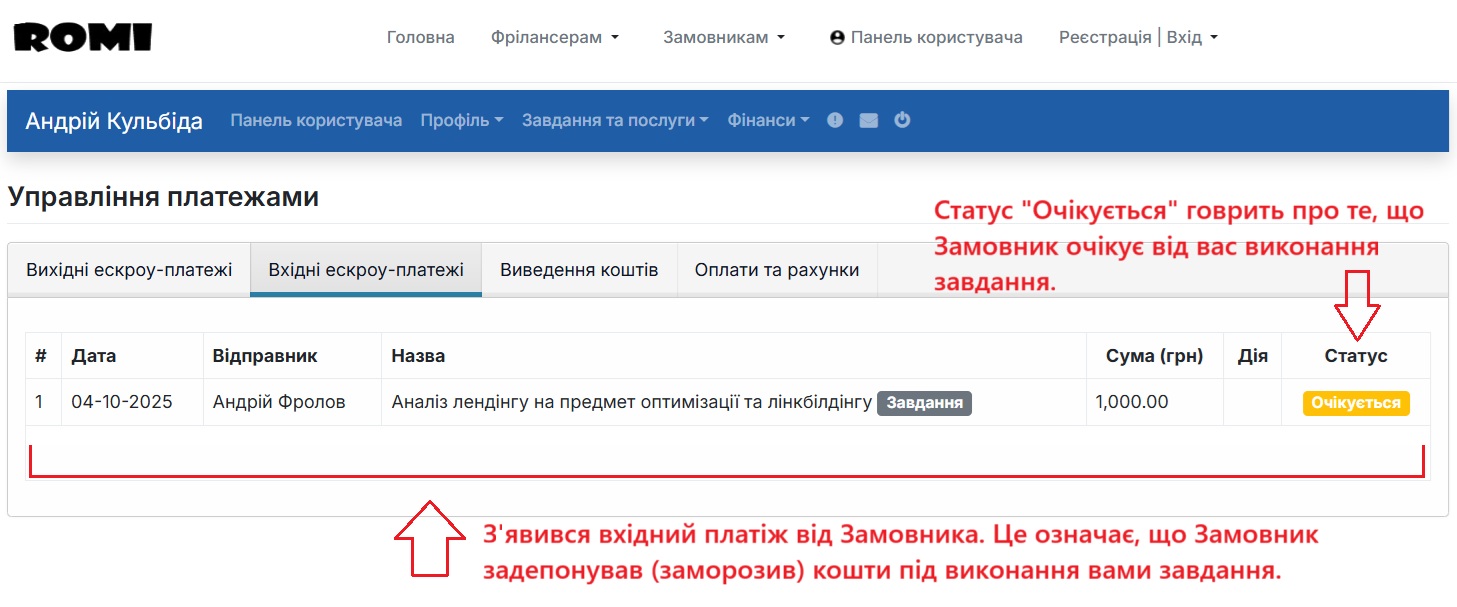The image size is (1457, 607).
Task: Open notifications via the exclamation icon
Action: [834, 120]
